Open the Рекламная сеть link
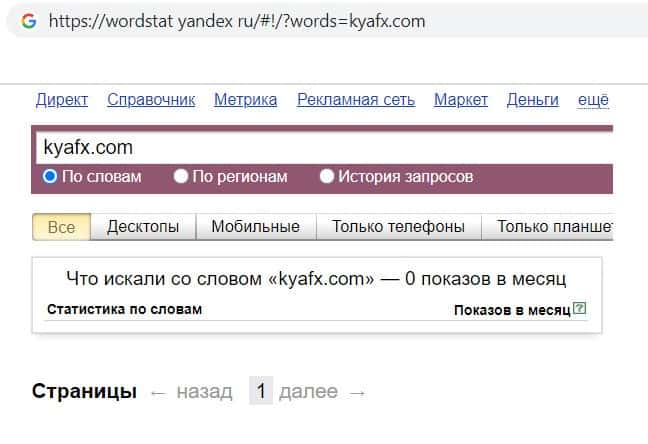 [356, 100]
